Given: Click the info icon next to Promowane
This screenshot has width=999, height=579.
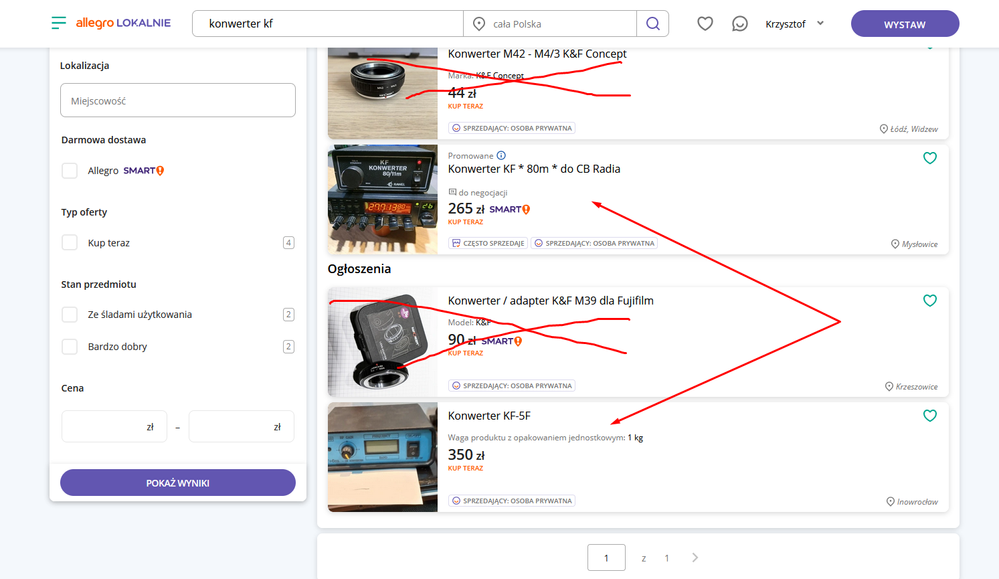Looking at the screenshot, I should [501, 155].
